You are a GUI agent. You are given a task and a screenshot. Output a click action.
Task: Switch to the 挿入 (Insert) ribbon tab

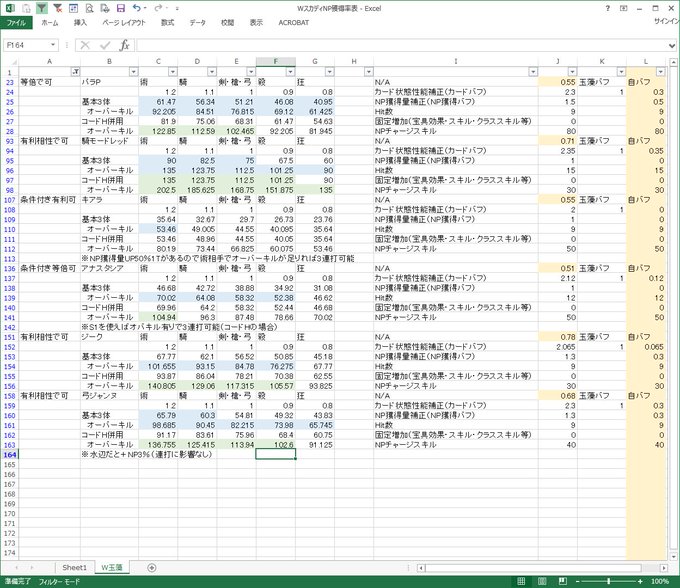point(80,23)
